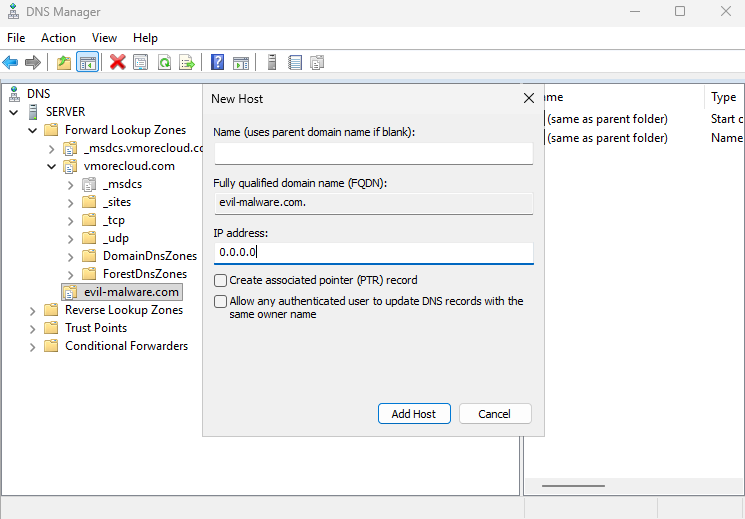Viewport: 745px width, 519px height.
Task: Expand the Trust Points node
Action: [32, 329]
